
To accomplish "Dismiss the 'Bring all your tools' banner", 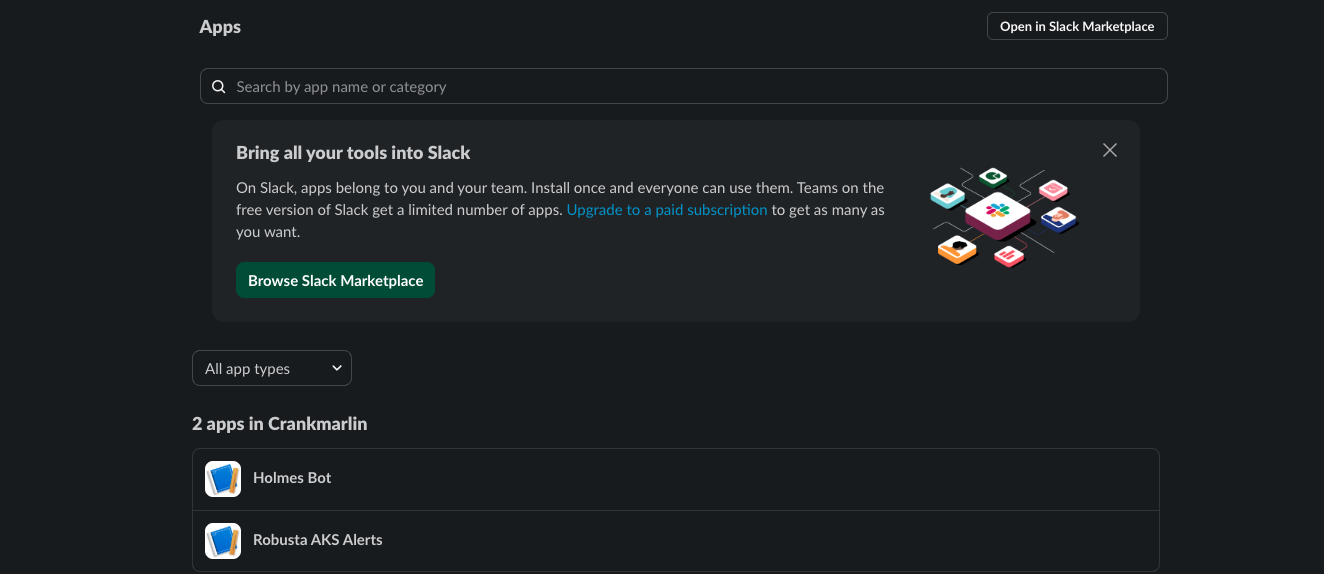I will 1109,150.
